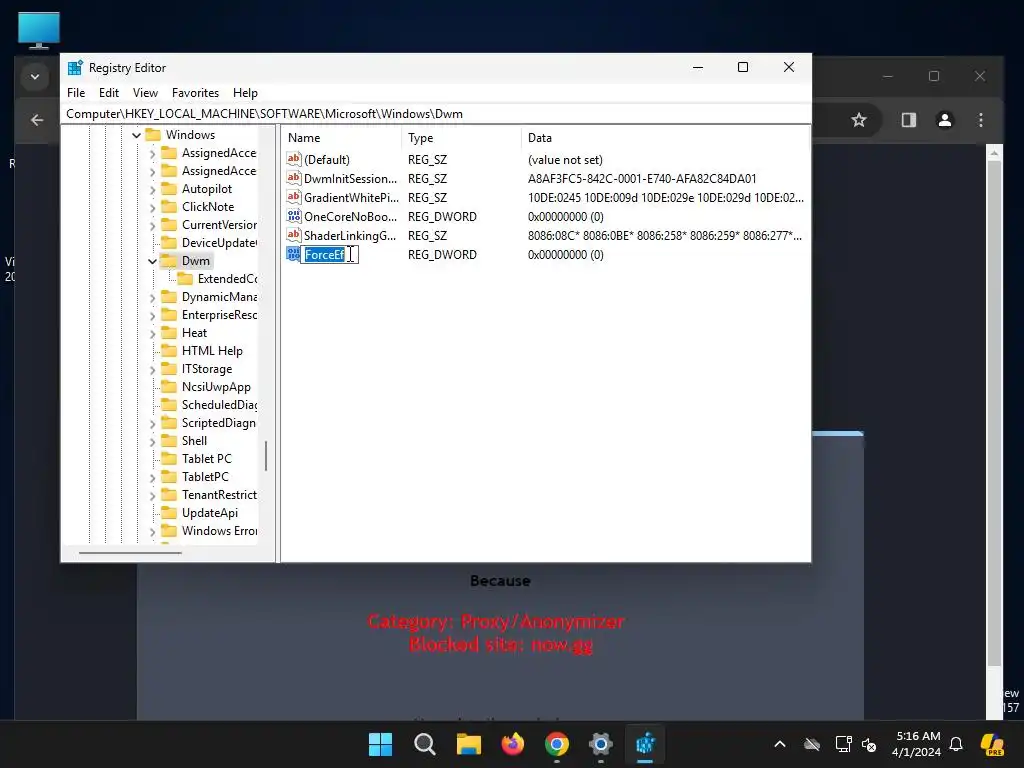Click the GradientWhitePi value icon
The width and height of the screenshot is (1024, 768).
294,197
